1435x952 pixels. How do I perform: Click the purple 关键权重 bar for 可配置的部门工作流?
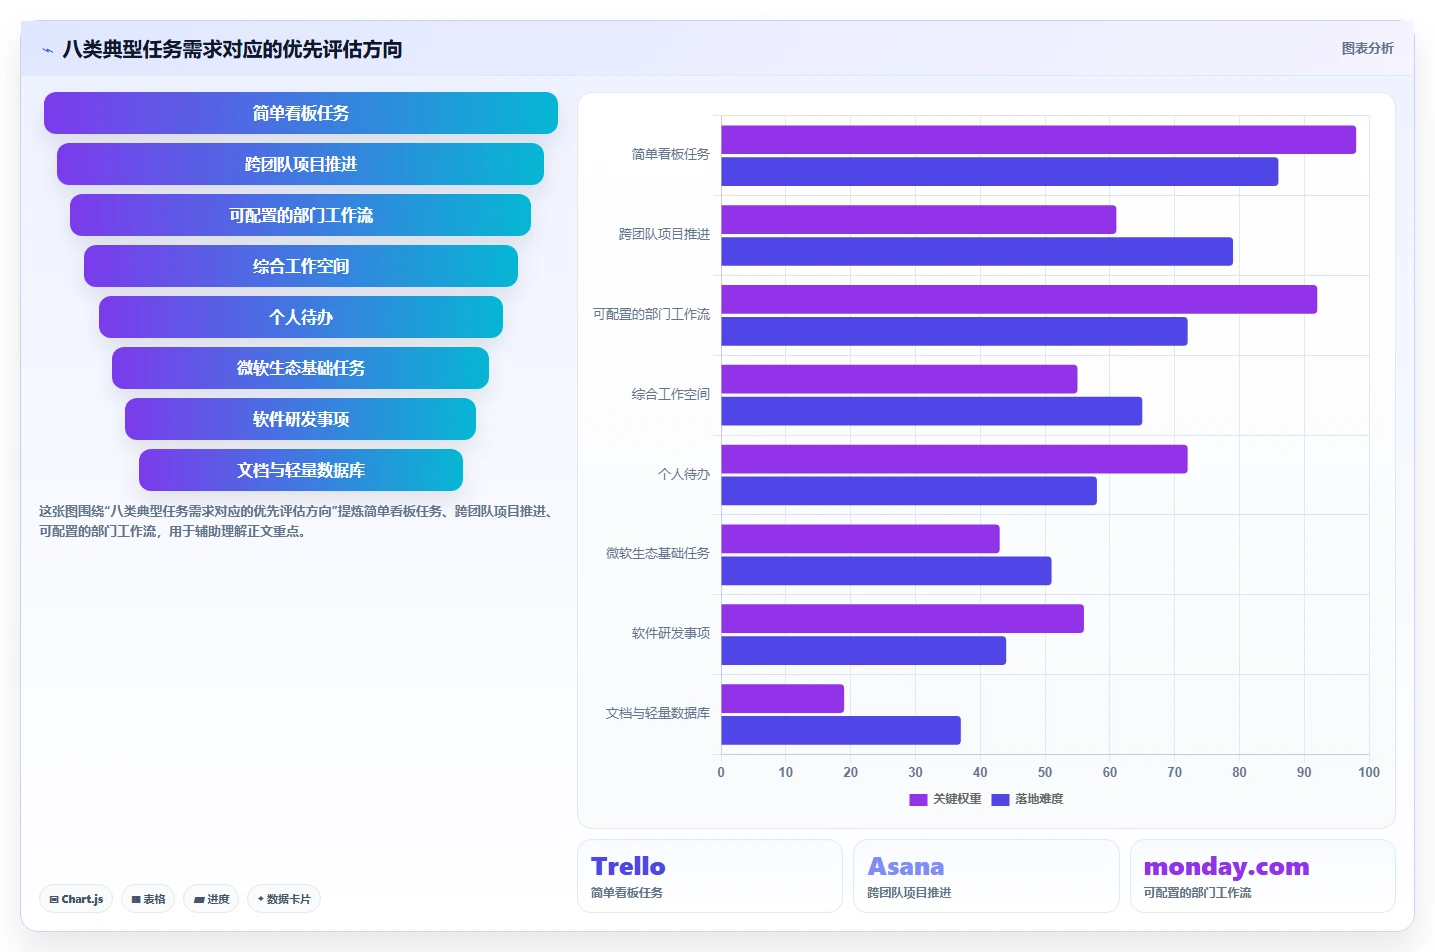pyautogui.click(x=1019, y=300)
